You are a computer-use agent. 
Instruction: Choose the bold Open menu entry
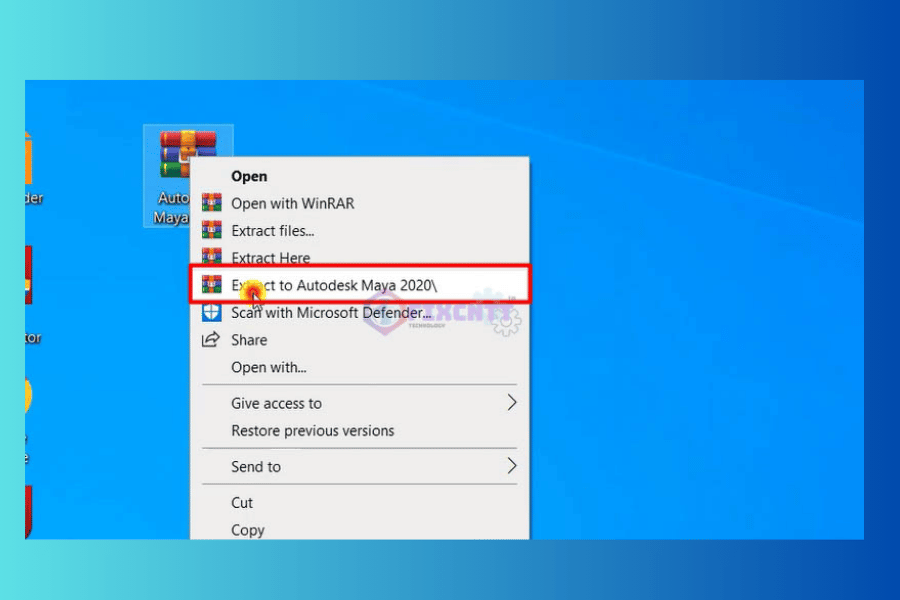(249, 176)
